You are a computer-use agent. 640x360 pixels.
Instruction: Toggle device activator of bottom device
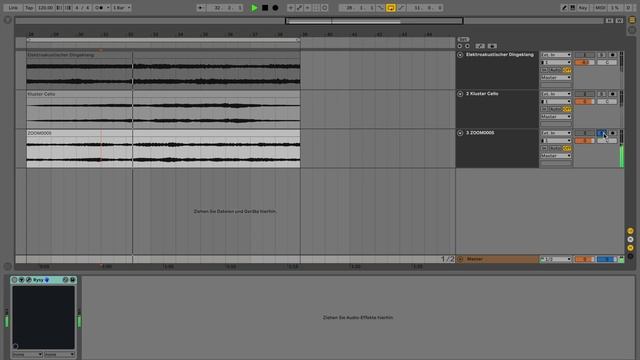tap(14, 280)
